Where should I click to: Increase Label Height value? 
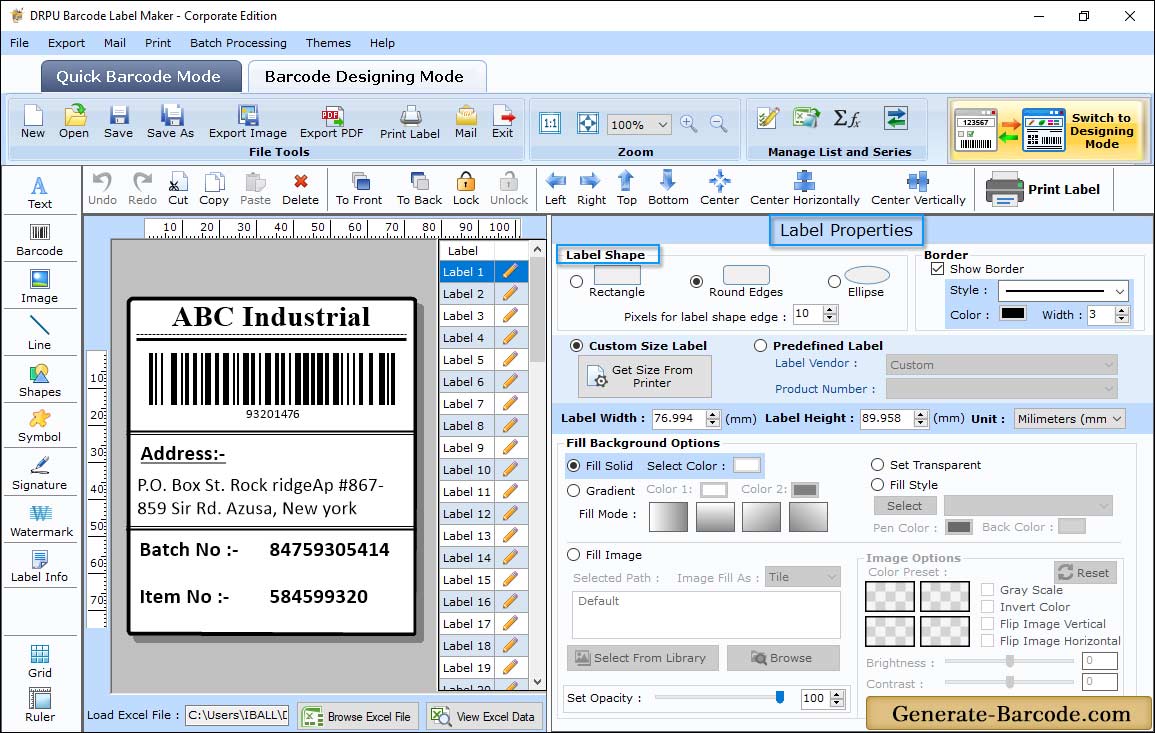tap(921, 414)
